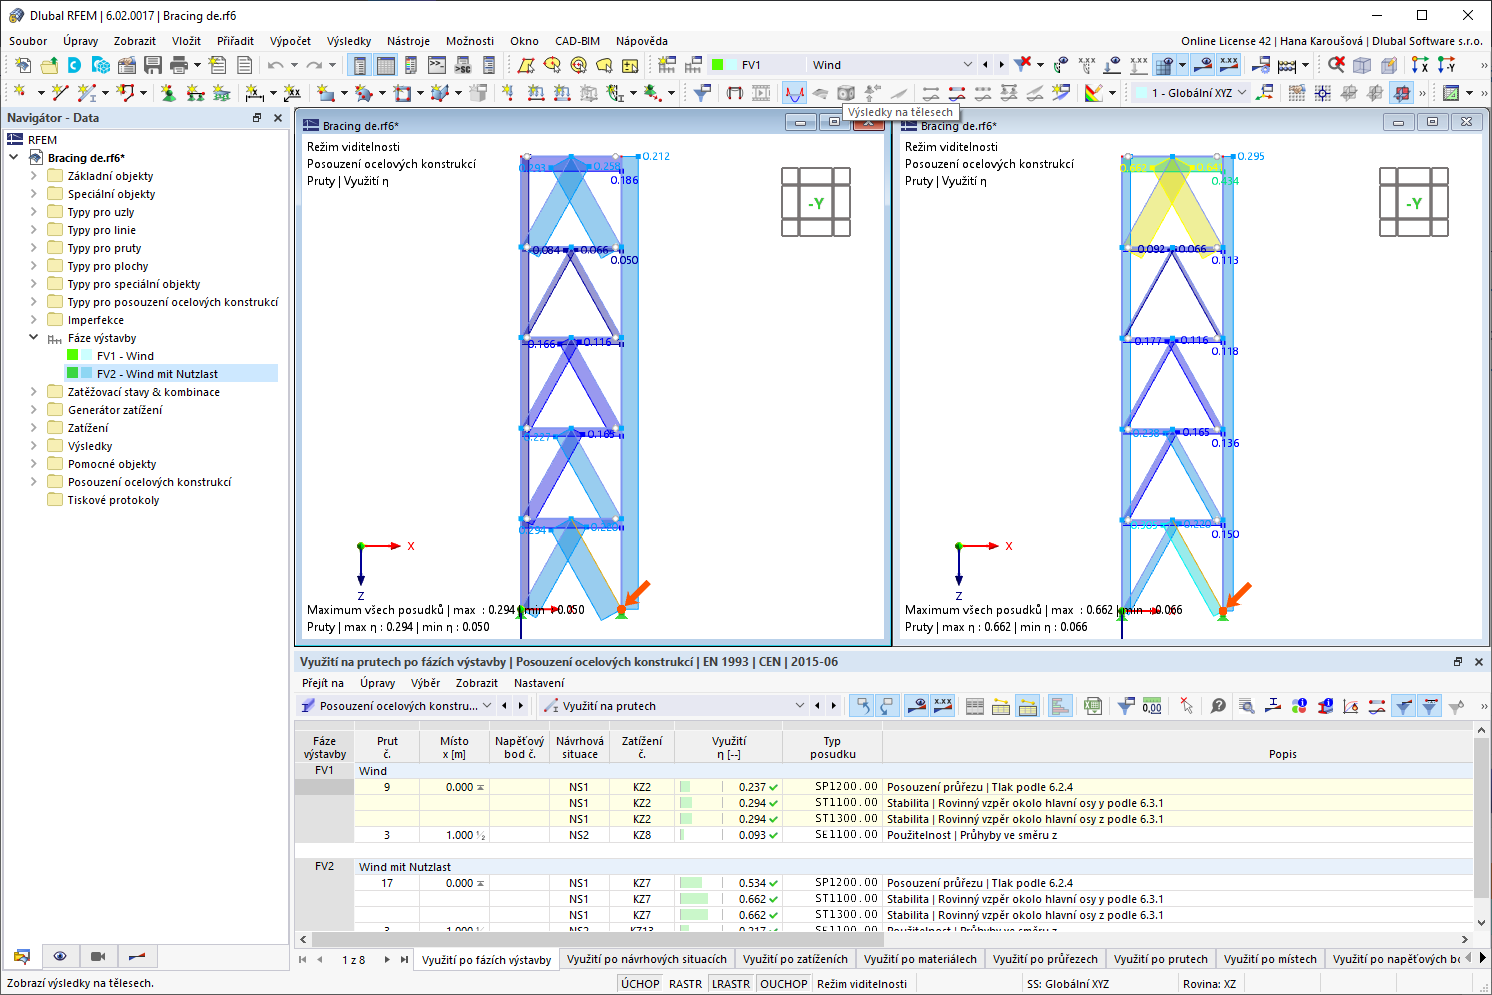Click the magnifier with red X icon
Viewport: 1492px width, 995px height.
1336,65
